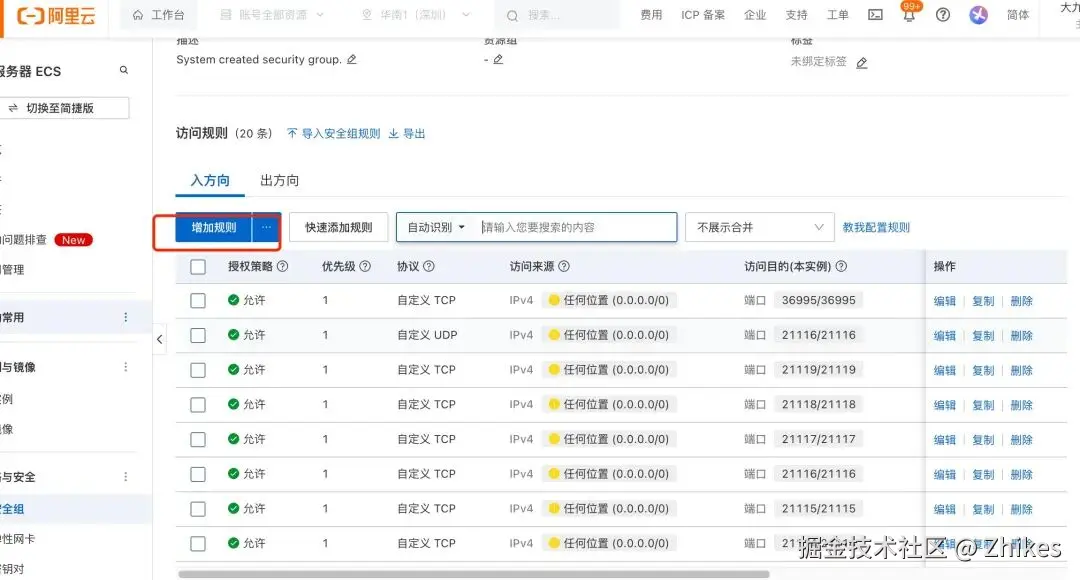Open the 自动识别 search type dropdown
This screenshot has height=580, width=1080.
tap(436, 227)
